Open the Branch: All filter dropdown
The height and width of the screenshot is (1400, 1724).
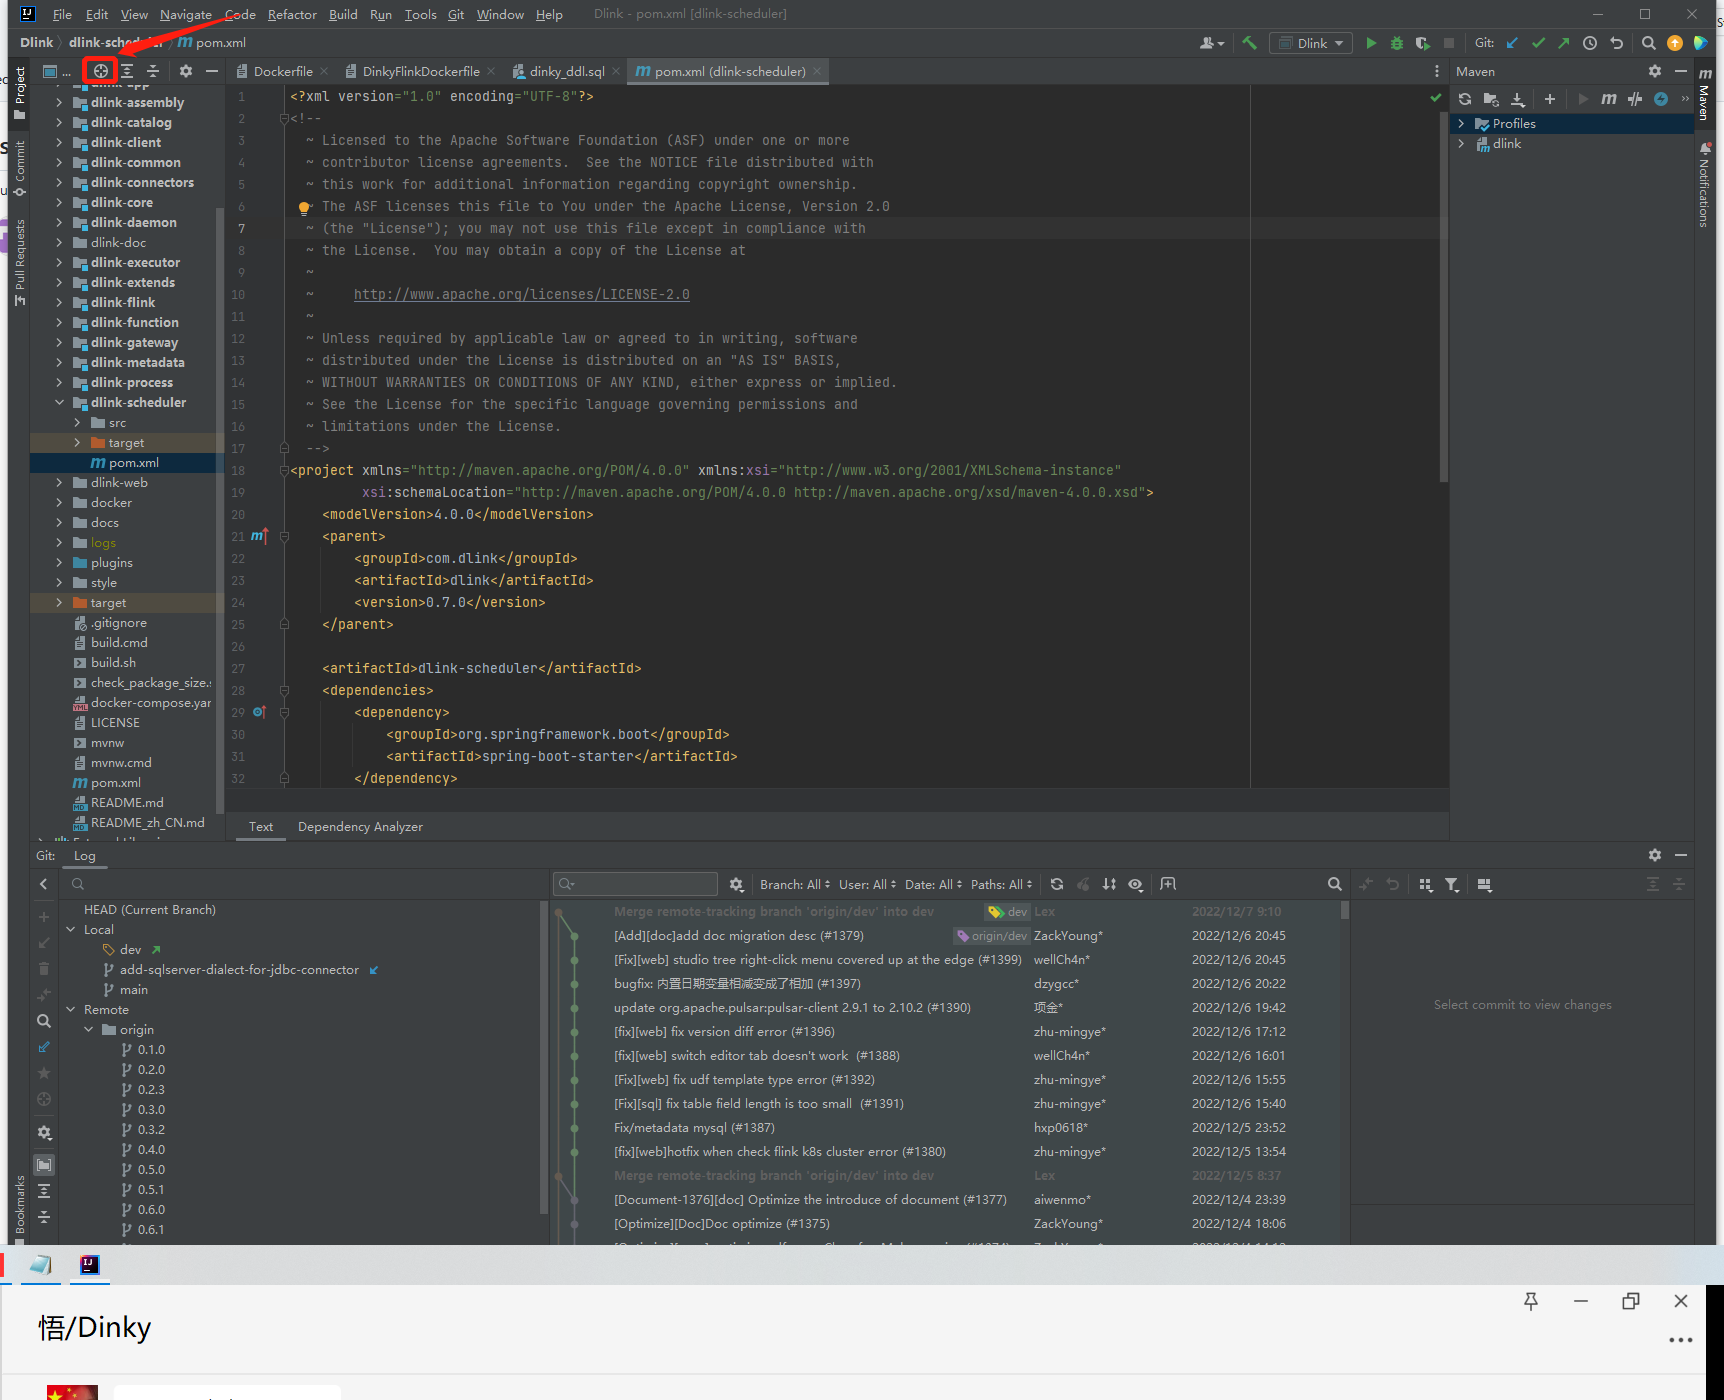(x=793, y=884)
